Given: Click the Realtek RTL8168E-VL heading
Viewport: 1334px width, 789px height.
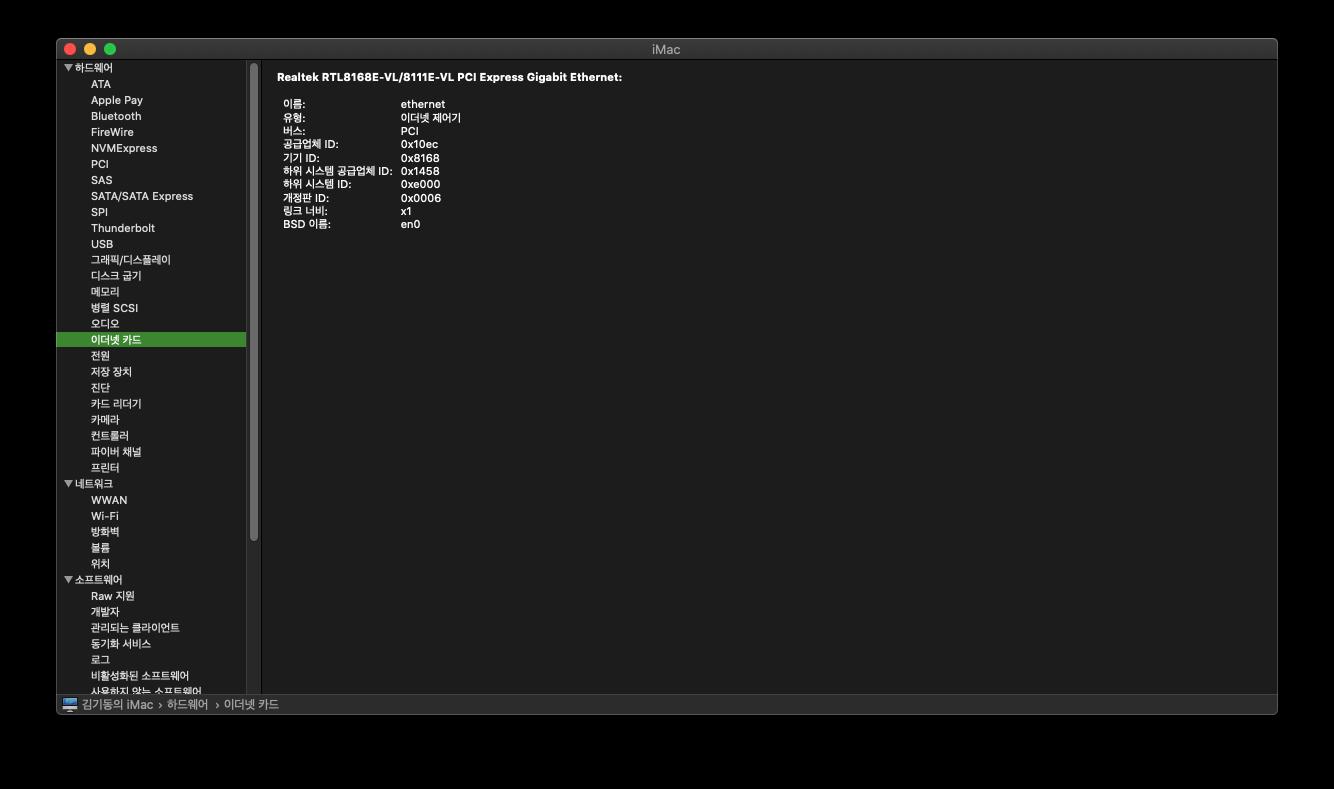Looking at the screenshot, I should click(x=449, y=77).
